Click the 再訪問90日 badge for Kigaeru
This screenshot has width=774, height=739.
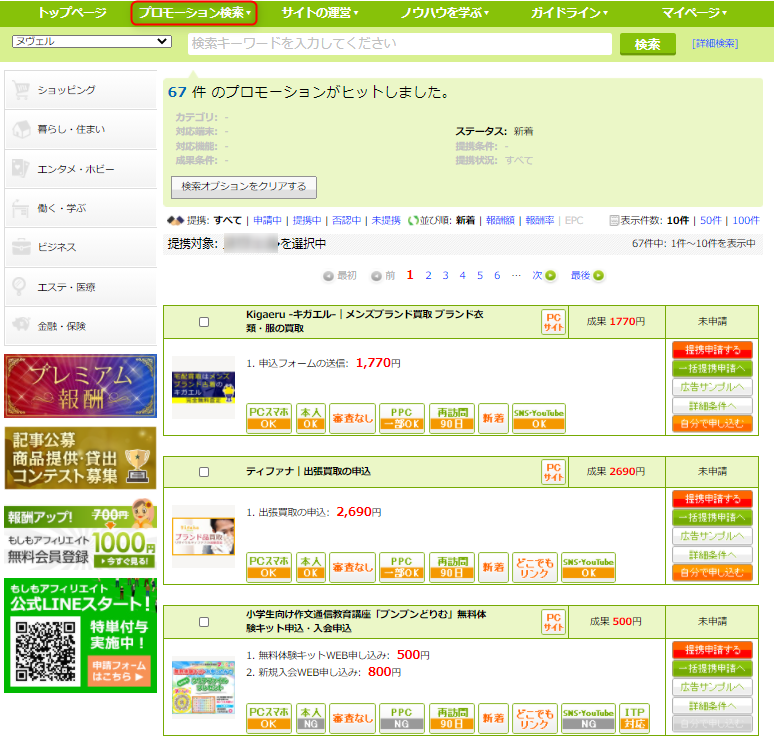tap(452, 418)
